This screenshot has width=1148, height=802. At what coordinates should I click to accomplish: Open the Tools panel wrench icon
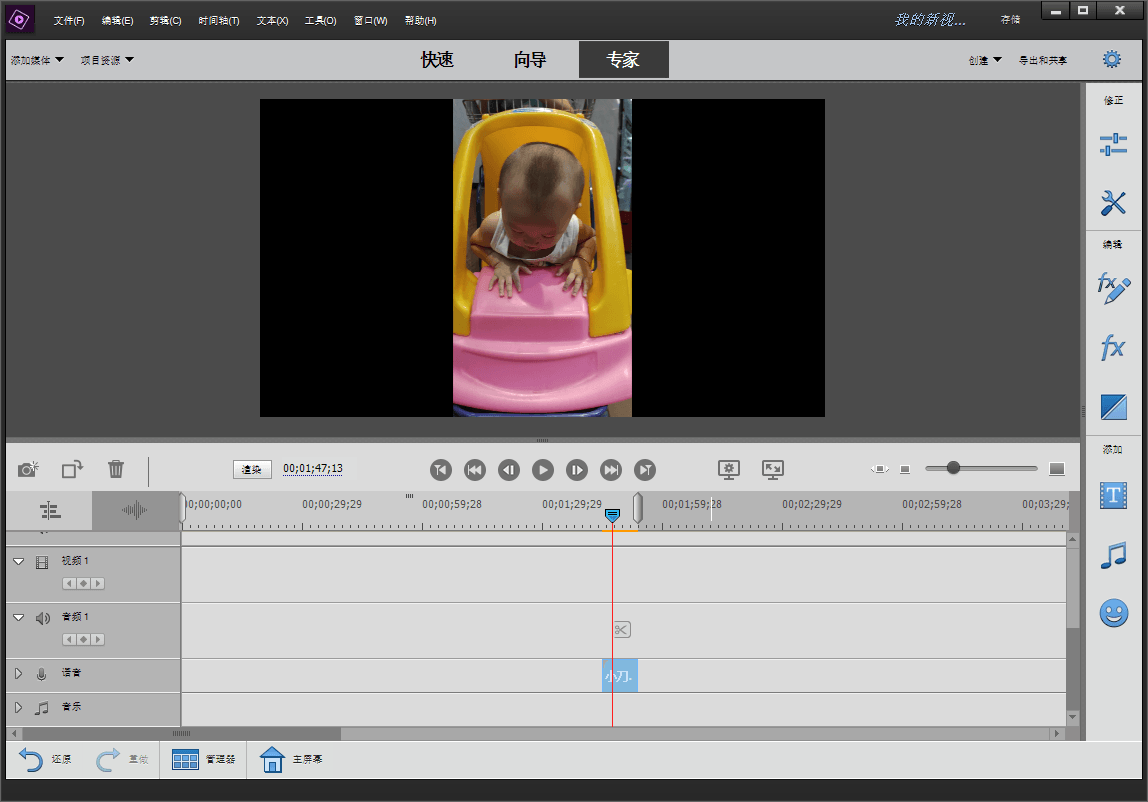[x=1113, y=203]
